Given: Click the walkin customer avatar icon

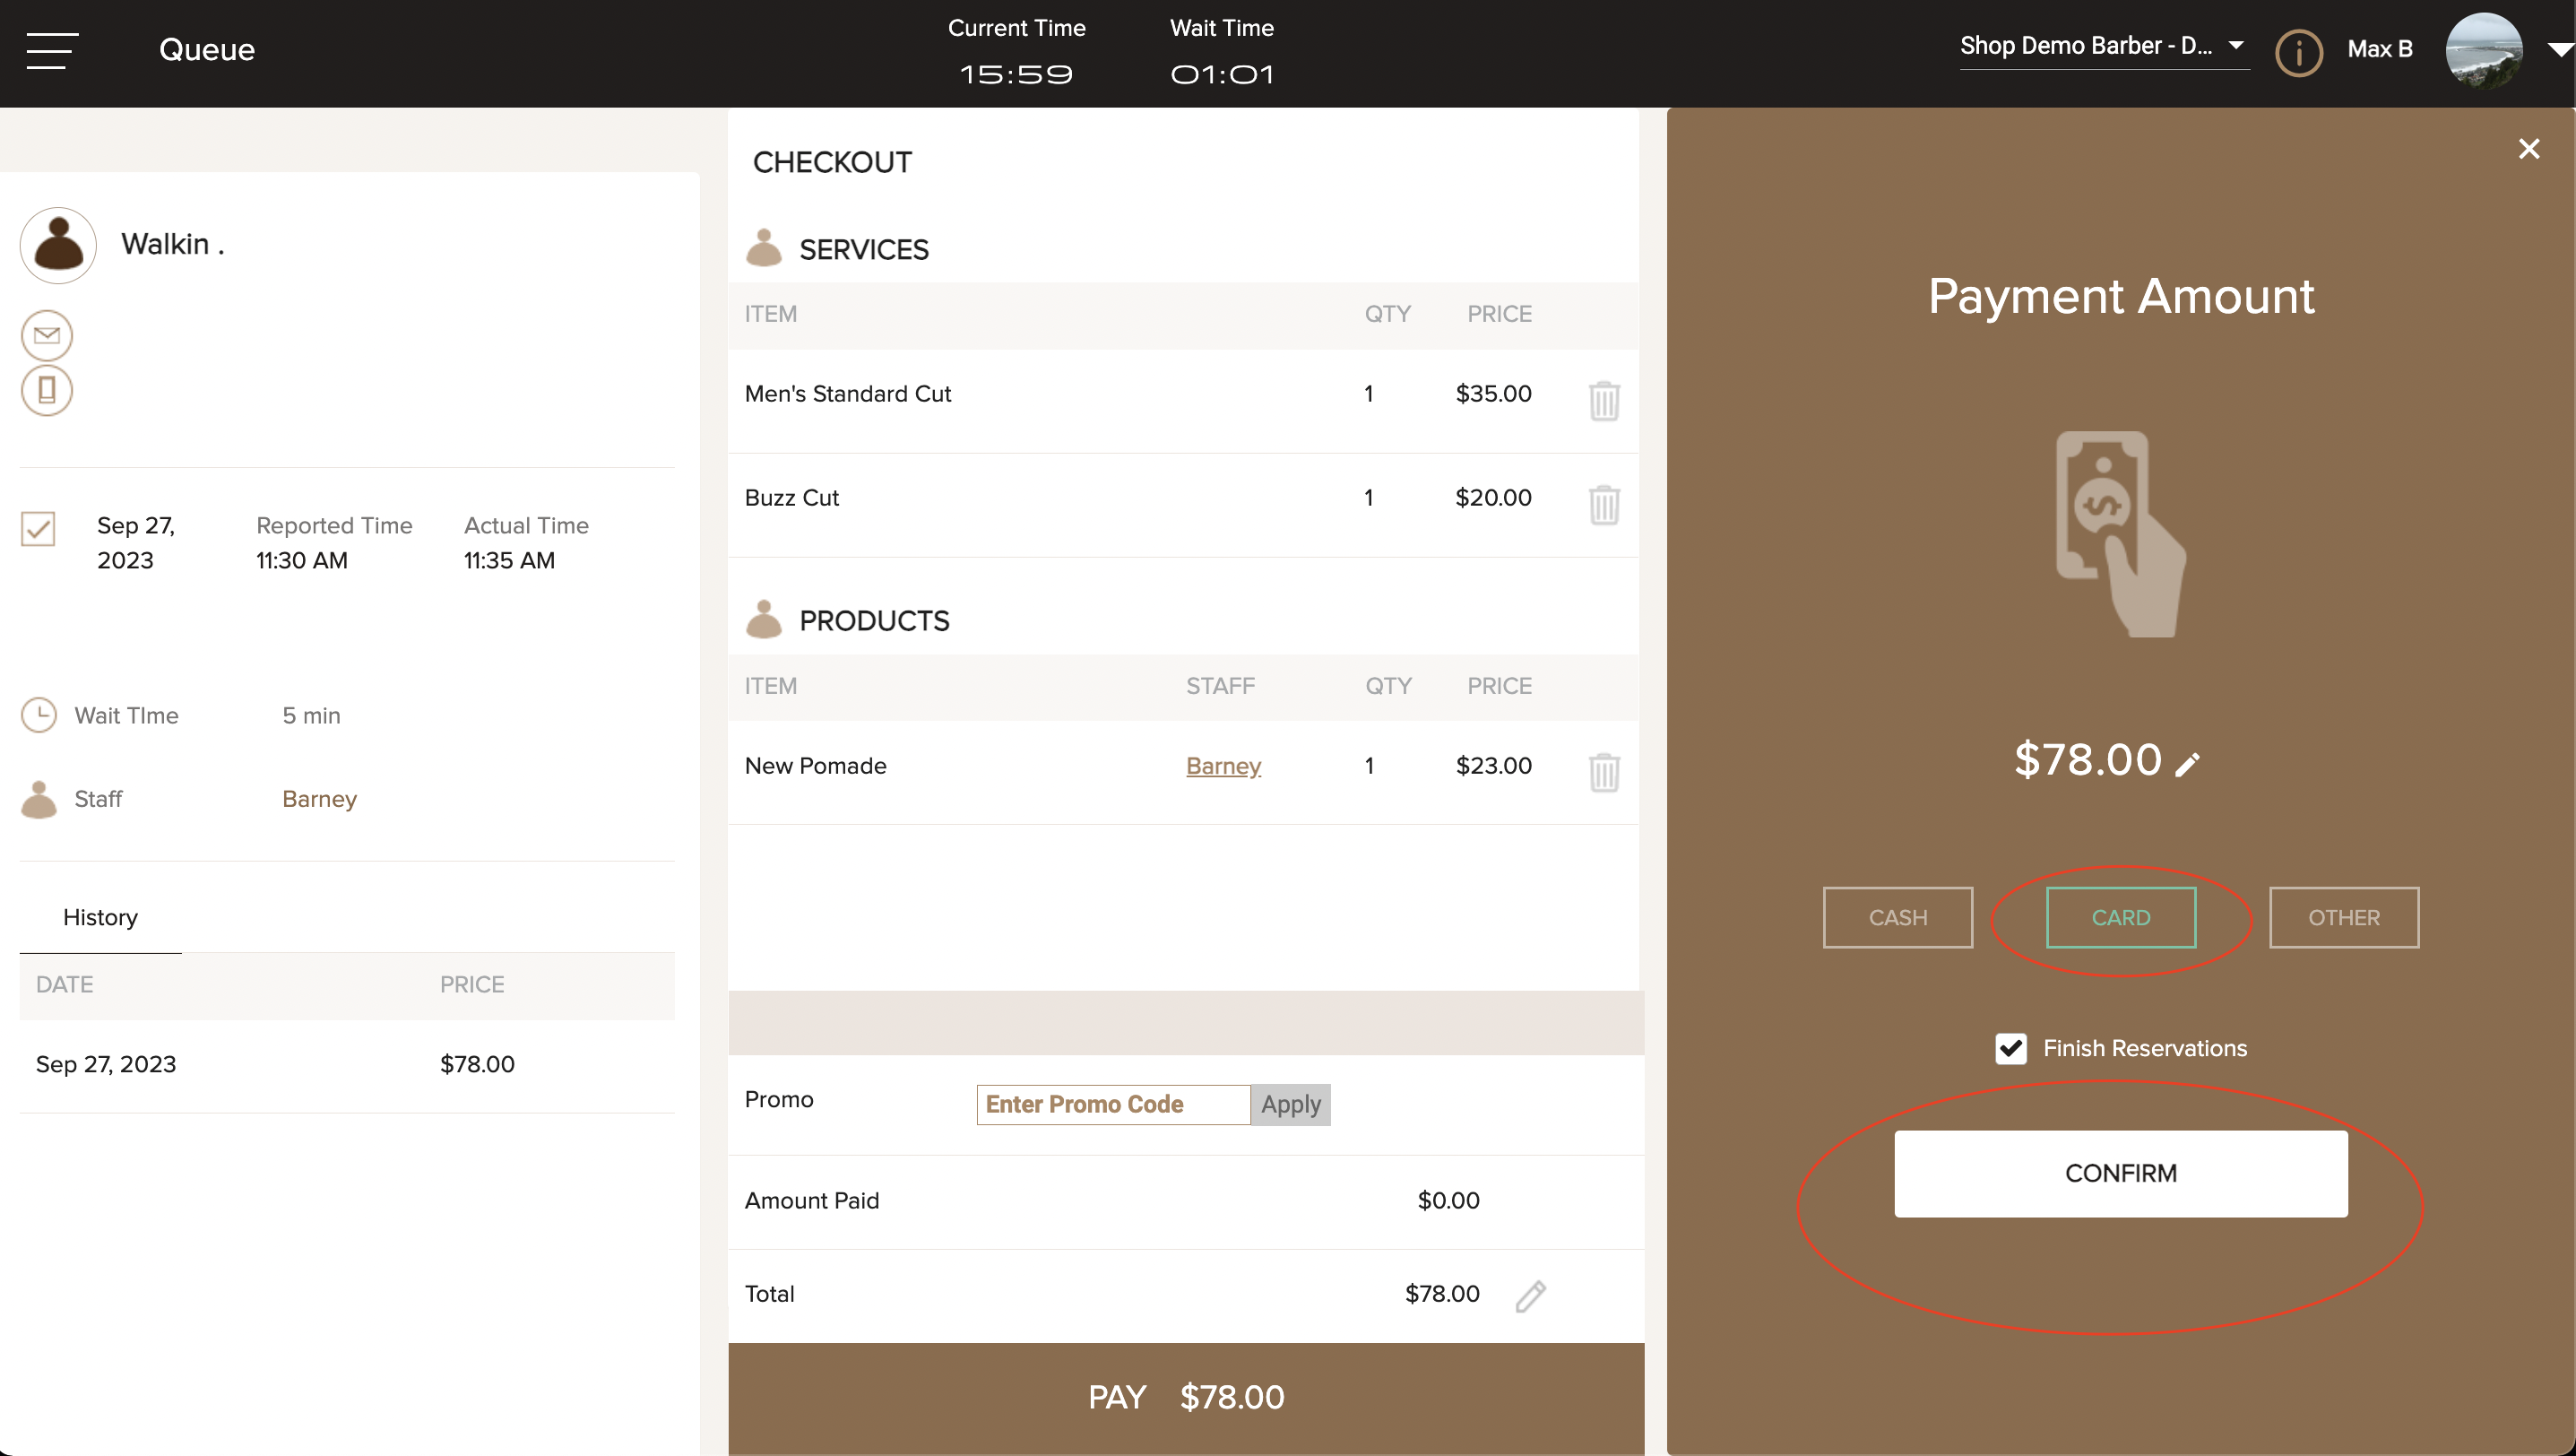Looking at the screenshot, I should 58,246.
